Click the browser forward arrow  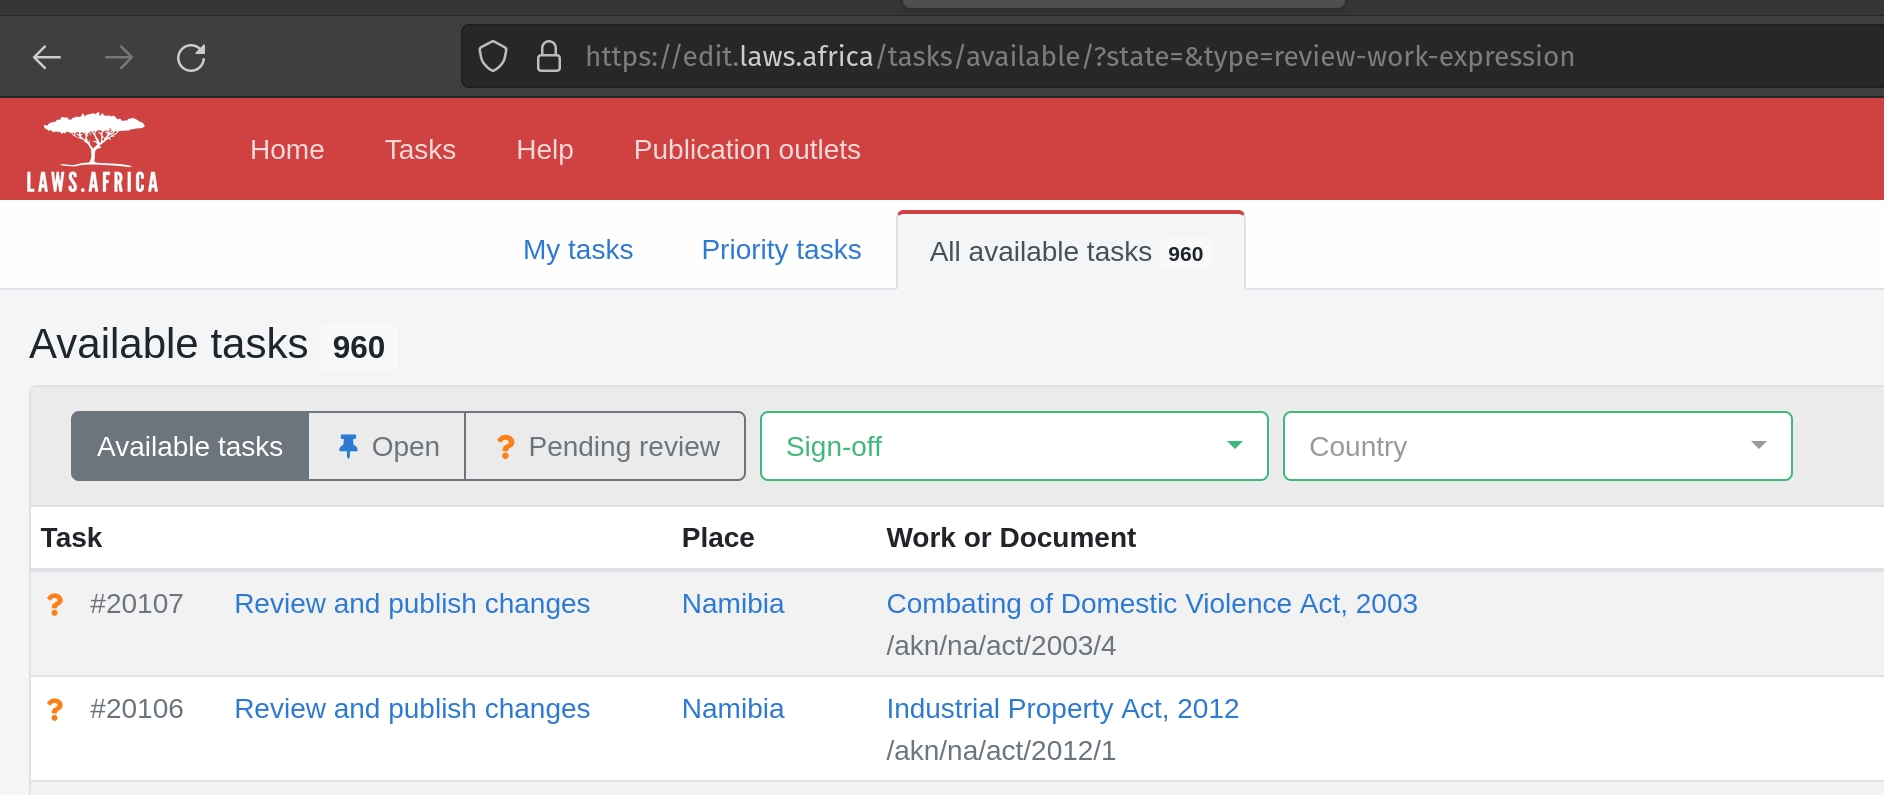tap(119, 57)
